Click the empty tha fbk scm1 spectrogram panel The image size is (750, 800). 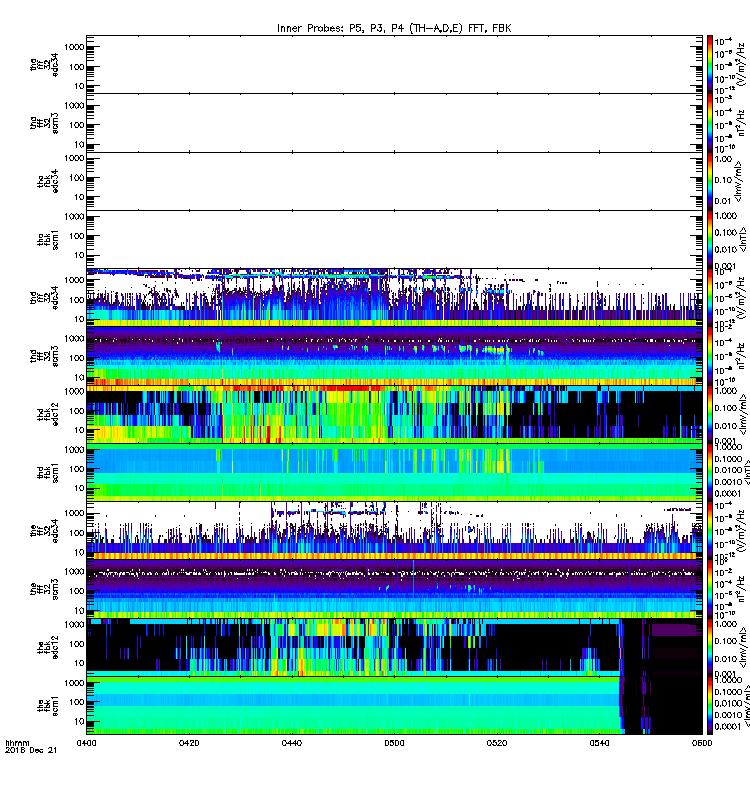coord(394,240)
